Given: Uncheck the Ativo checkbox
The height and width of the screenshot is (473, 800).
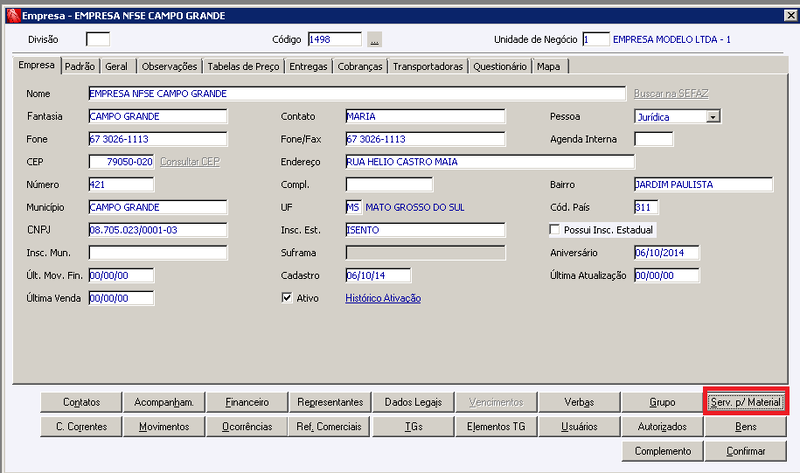Looking at the screenshot, I should (x=287, y=297).
